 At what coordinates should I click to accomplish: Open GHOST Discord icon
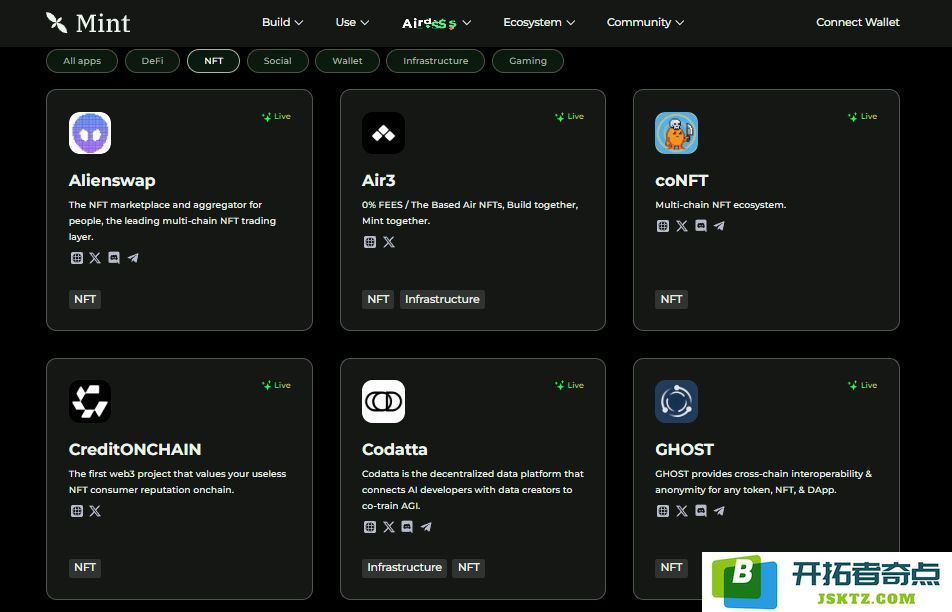point(701,511)
